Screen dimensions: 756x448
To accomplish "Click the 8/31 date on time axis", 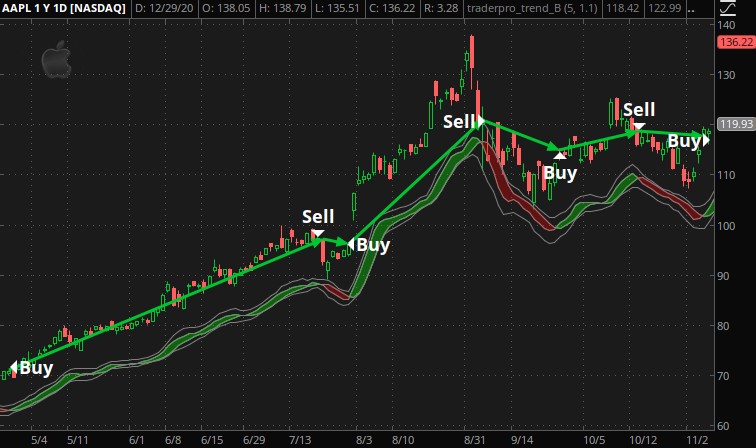I will (x=474, y=439).
